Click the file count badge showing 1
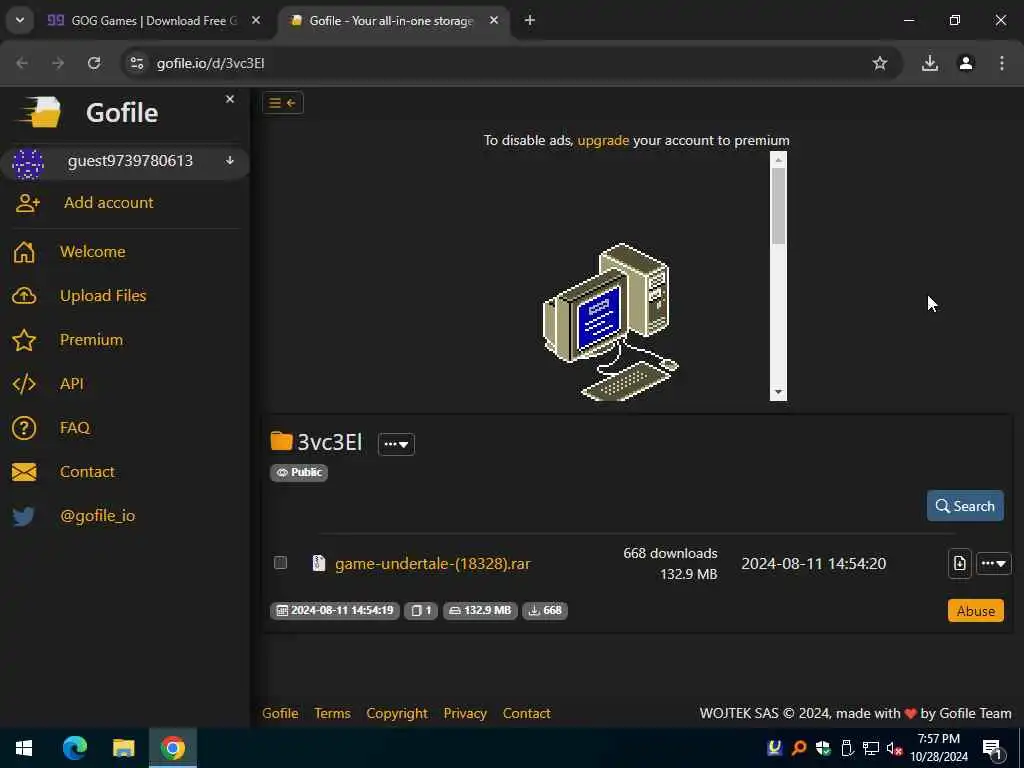Image resolution: width=1024 pixels, height=768 pixels. [x=421, y=611]
